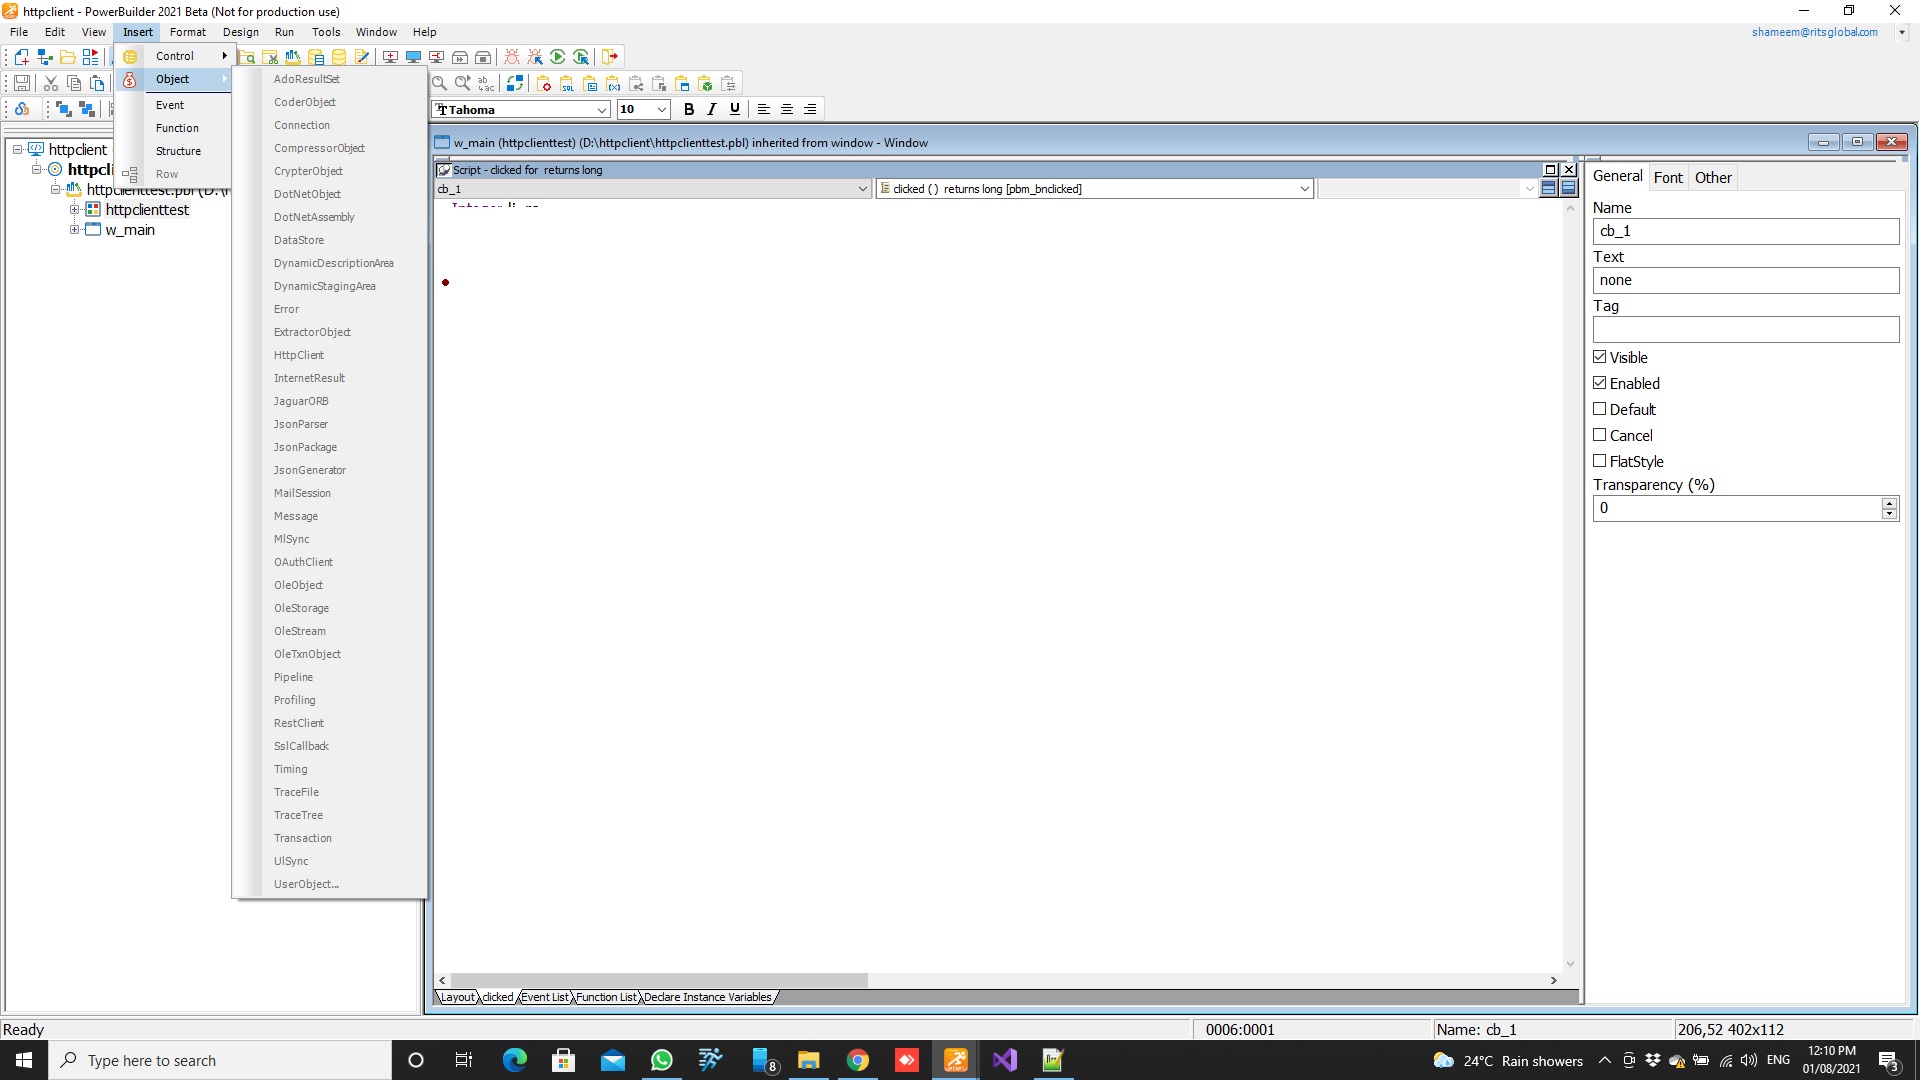The width and height of the screenshot is (1920, 1080).
Task: Toggle Italic formatting
Action: [711, 109]
